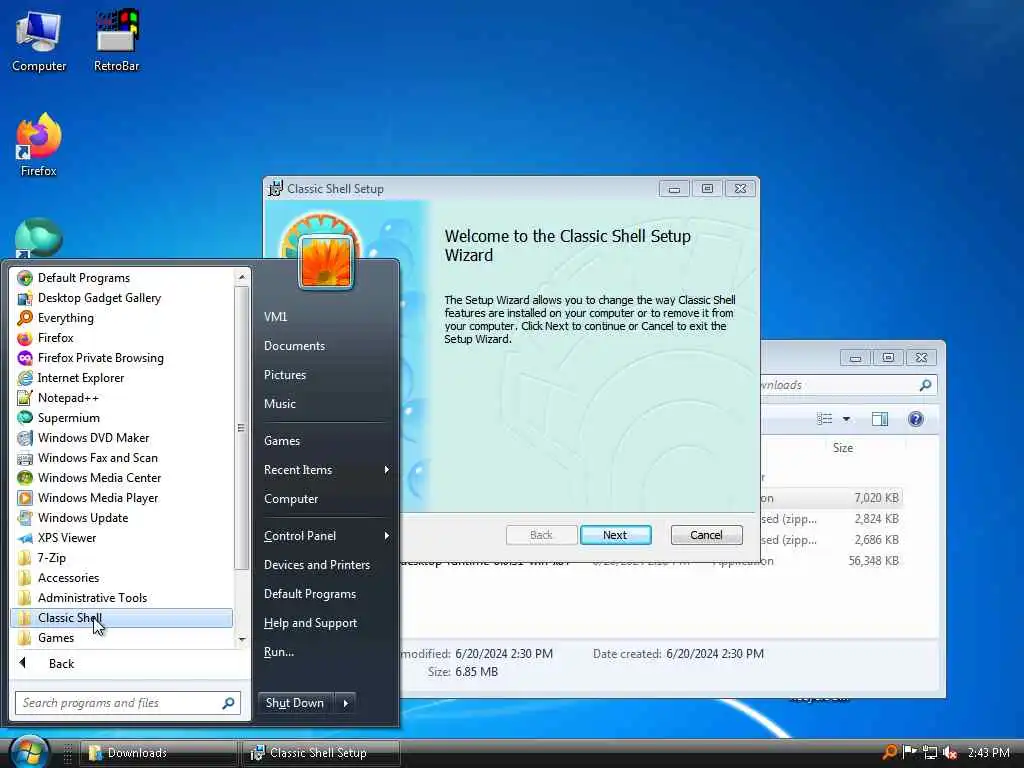
Task: Open Computer from Start menu right pane
Action: pyautogui.click(x=291, y=499)
